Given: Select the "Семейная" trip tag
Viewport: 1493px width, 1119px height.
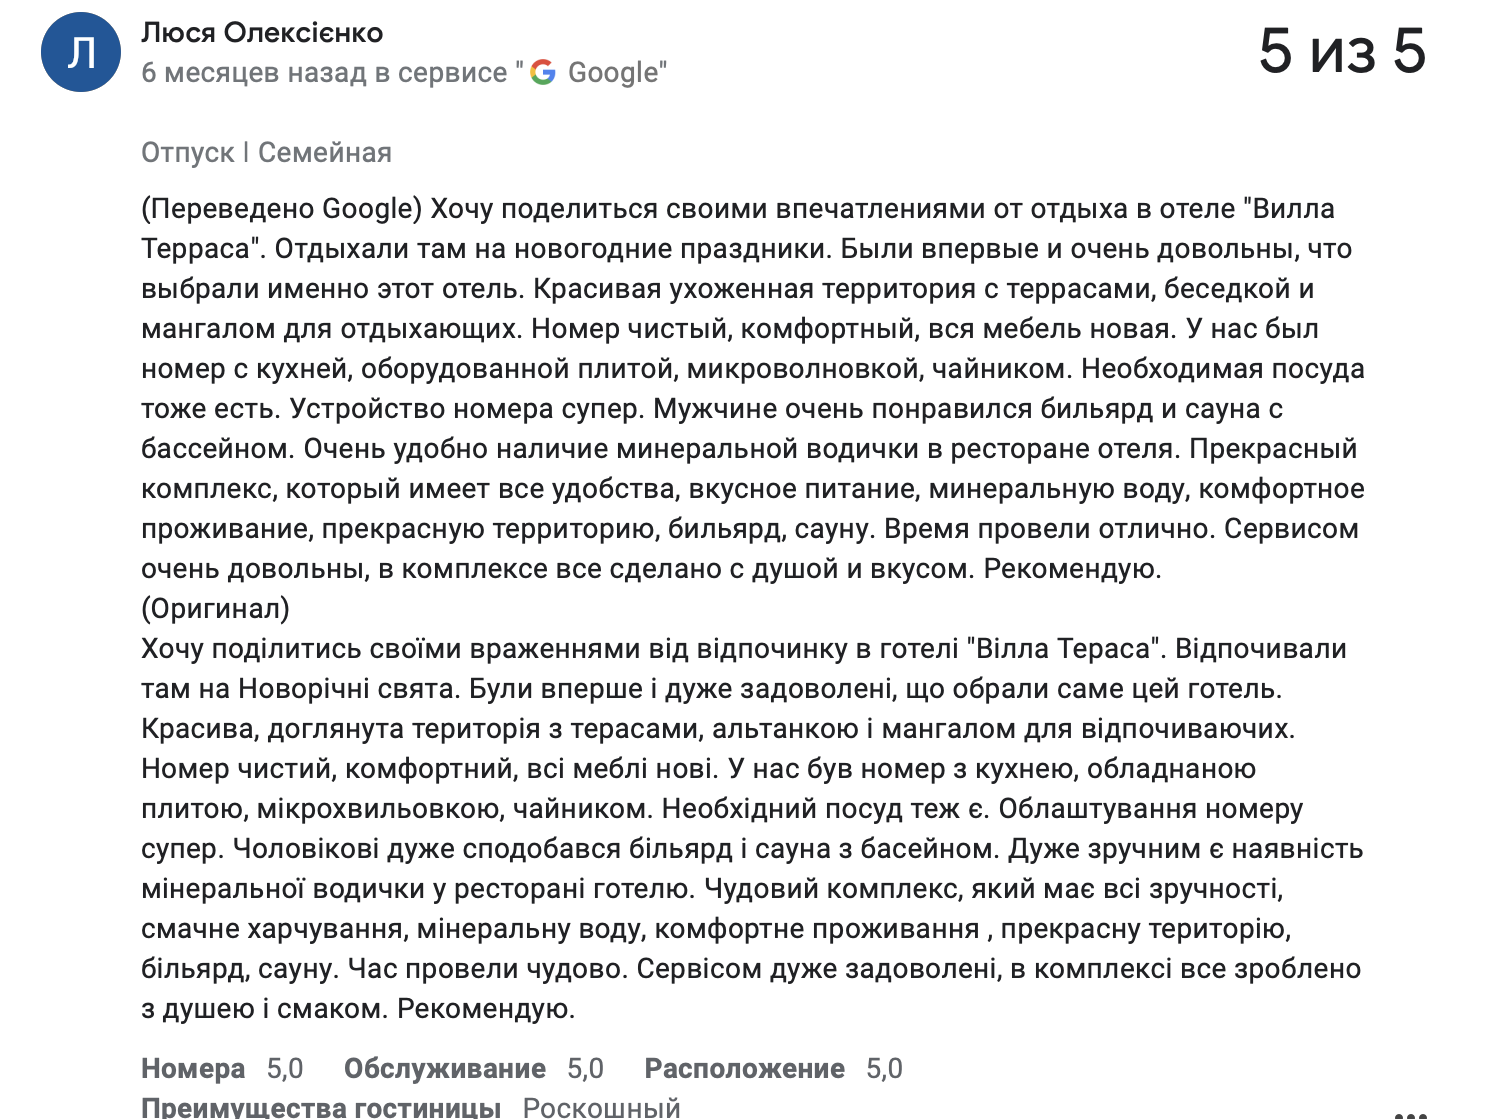Looking at the screenshot, I should pos(325,153).
